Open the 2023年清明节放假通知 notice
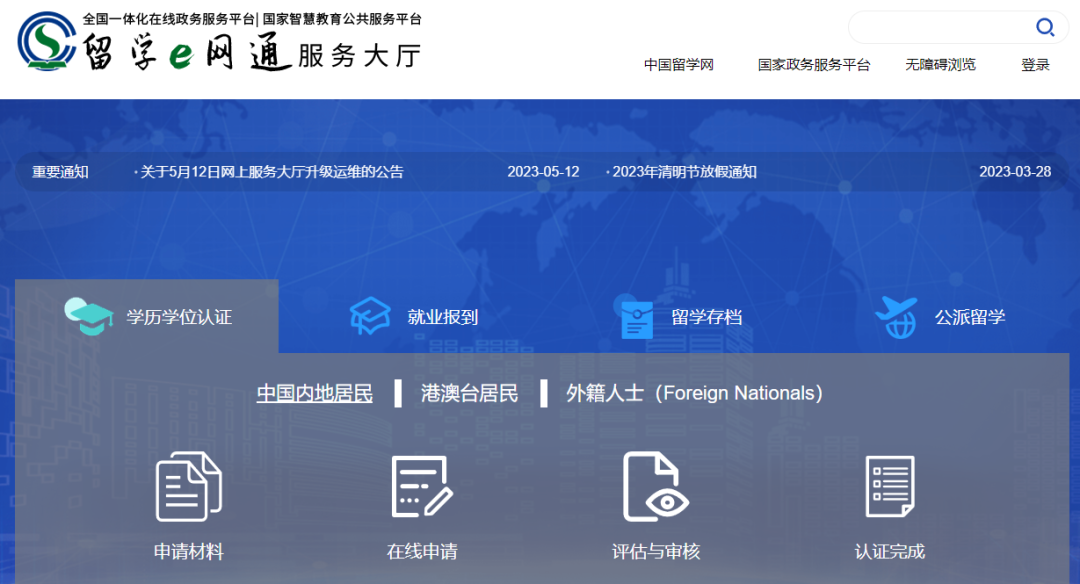1080x584 pixels. click(x=684, y=171)
